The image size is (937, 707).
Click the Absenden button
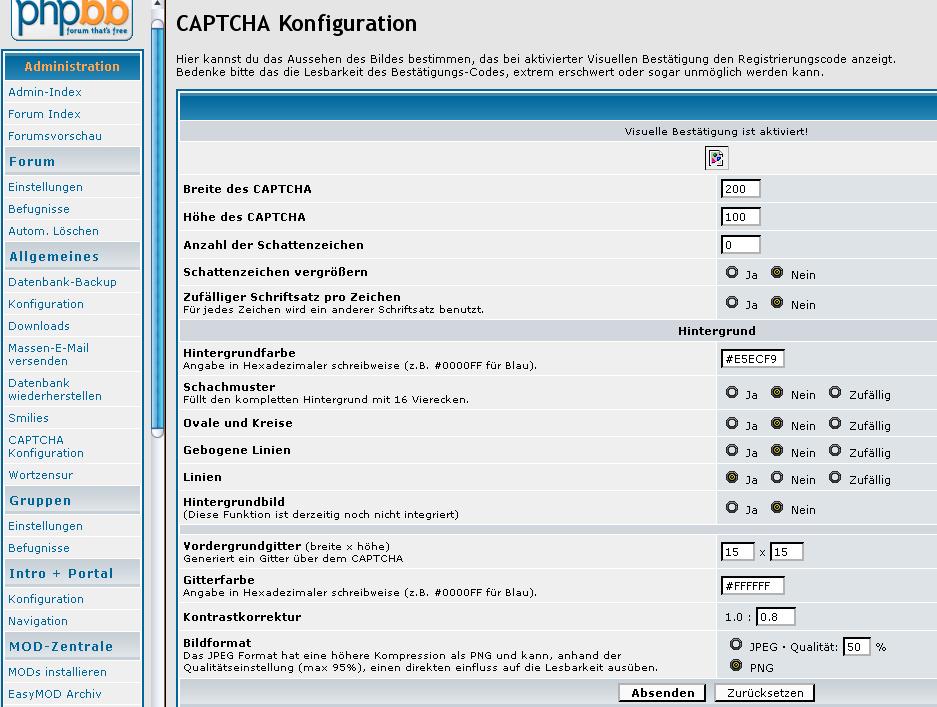coord(662,693)
